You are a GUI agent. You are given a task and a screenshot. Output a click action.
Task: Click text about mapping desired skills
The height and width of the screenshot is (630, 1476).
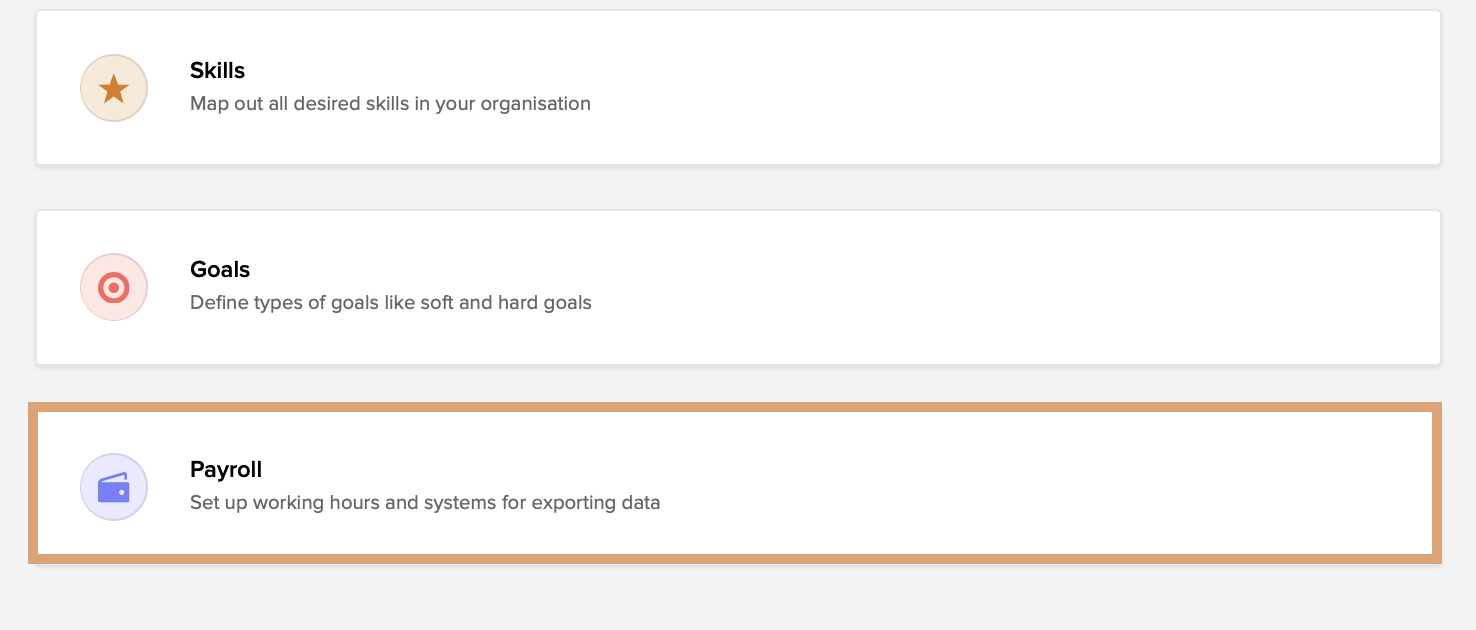click(390, 103)
